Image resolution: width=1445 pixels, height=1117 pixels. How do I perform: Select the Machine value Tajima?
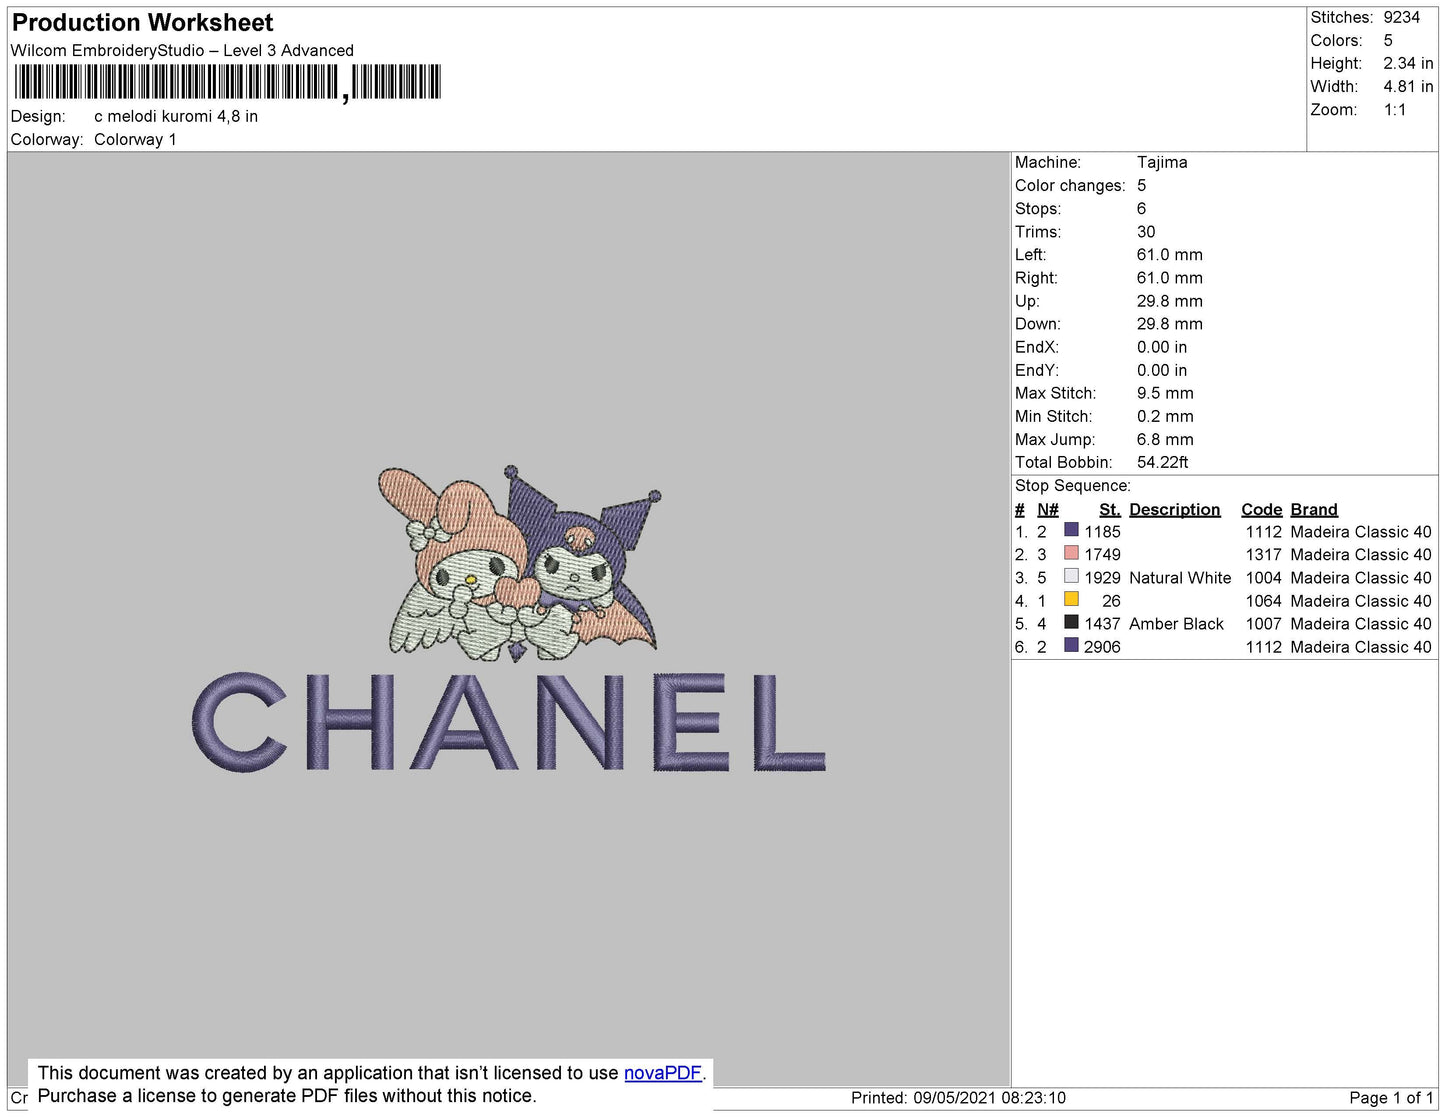coord(1162,162)
